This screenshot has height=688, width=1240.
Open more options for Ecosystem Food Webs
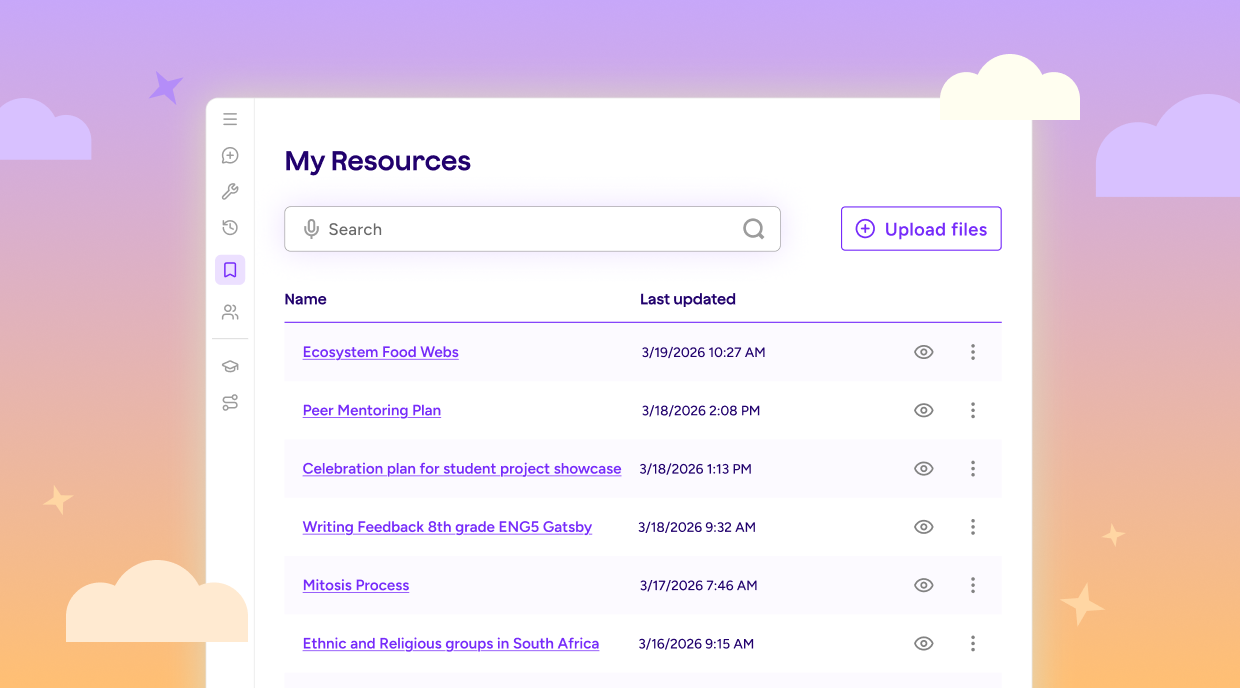pos(973,352)
